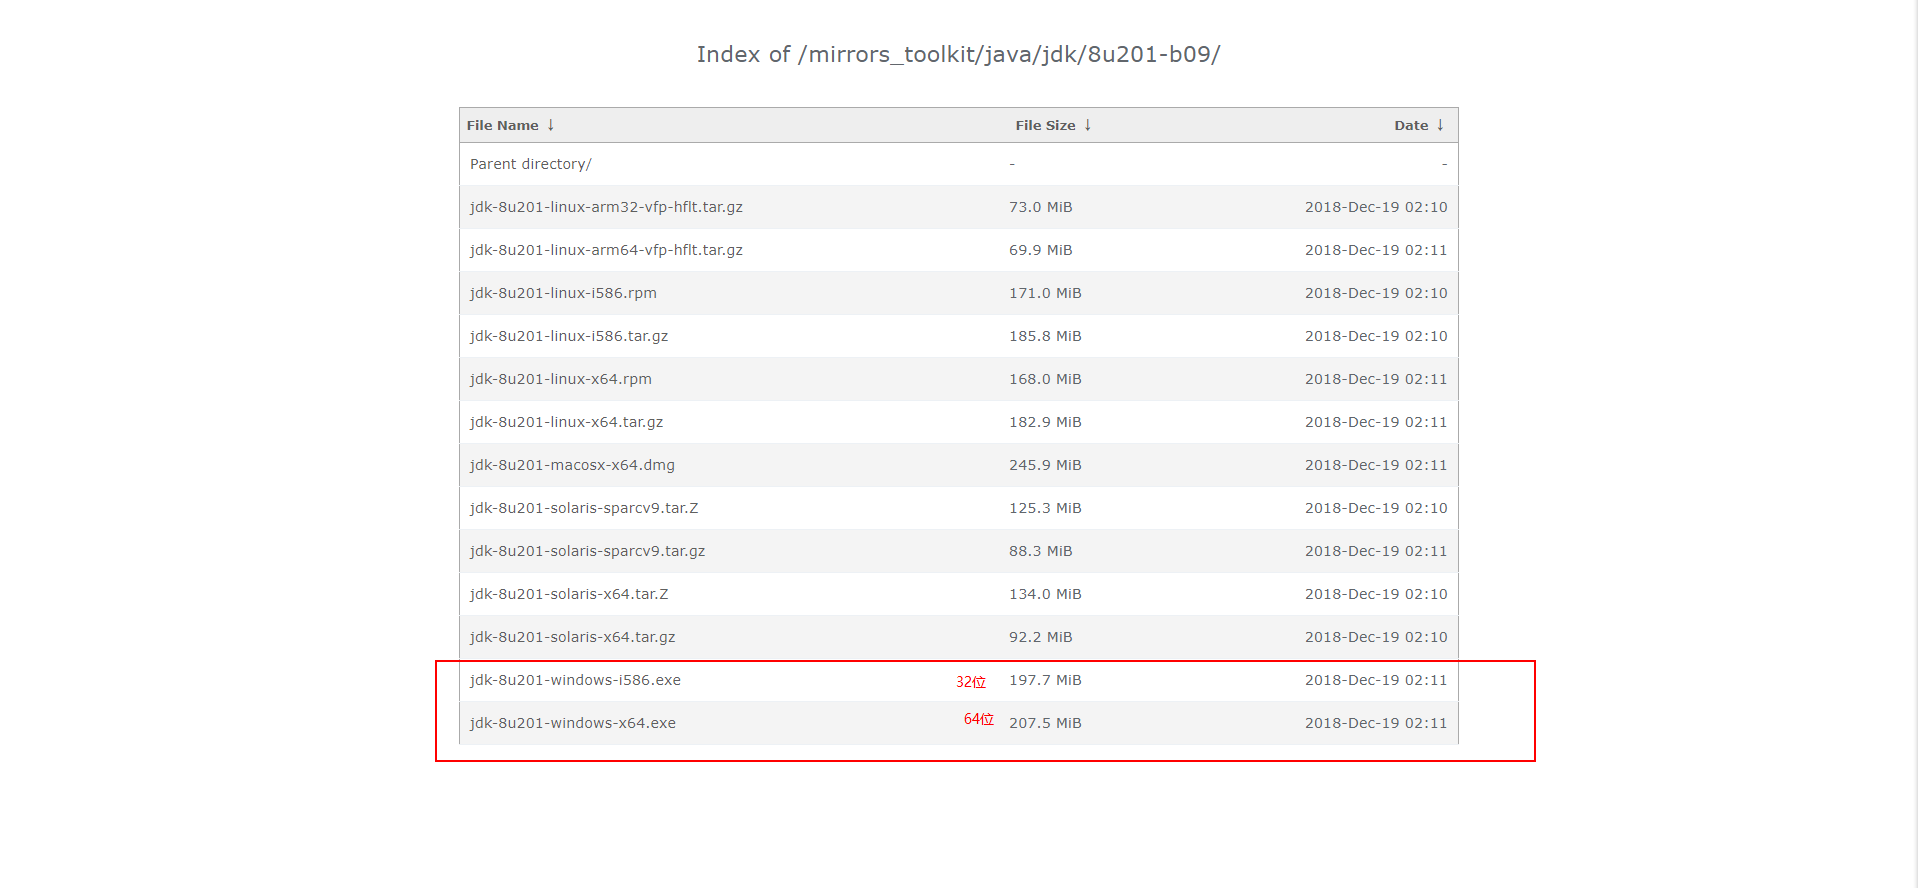Click the 168.0 MiB size cell
Viewport: 1918px width, 888px height.
coord(1045,379)
